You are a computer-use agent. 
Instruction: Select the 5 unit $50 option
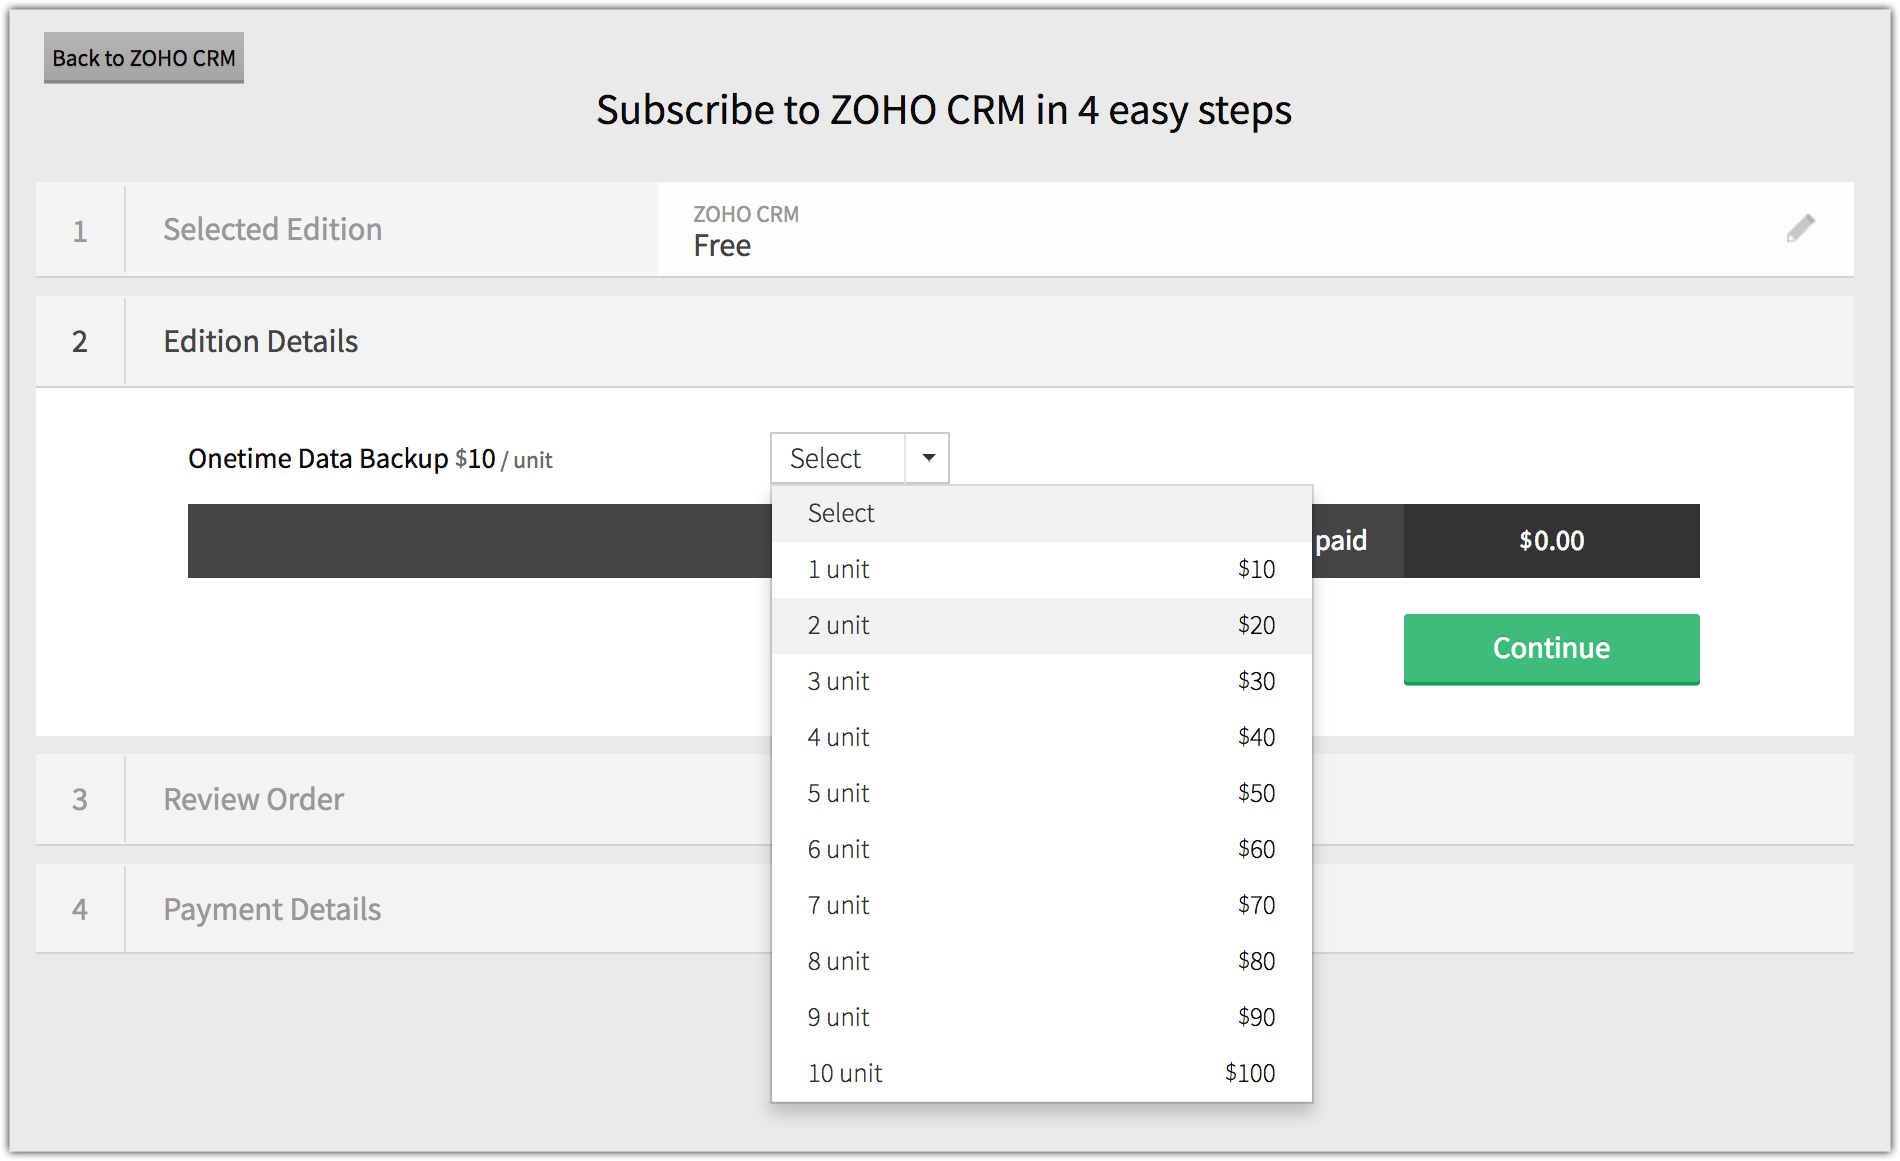(1042, 794)
